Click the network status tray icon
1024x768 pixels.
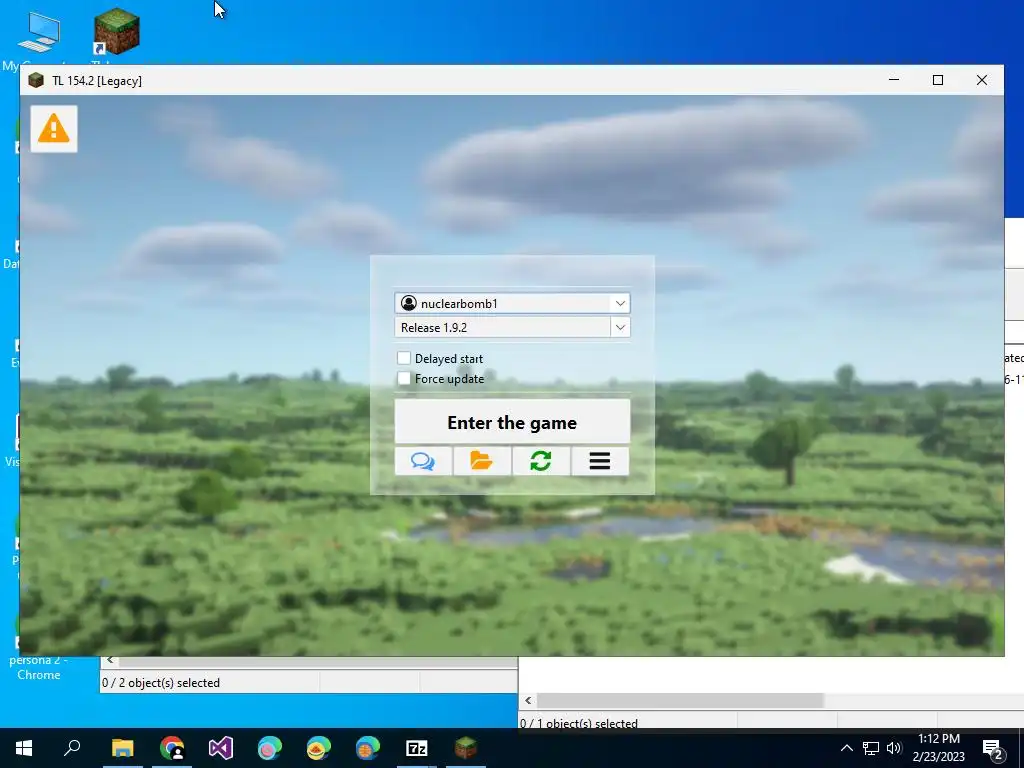(x=871, y=748)
